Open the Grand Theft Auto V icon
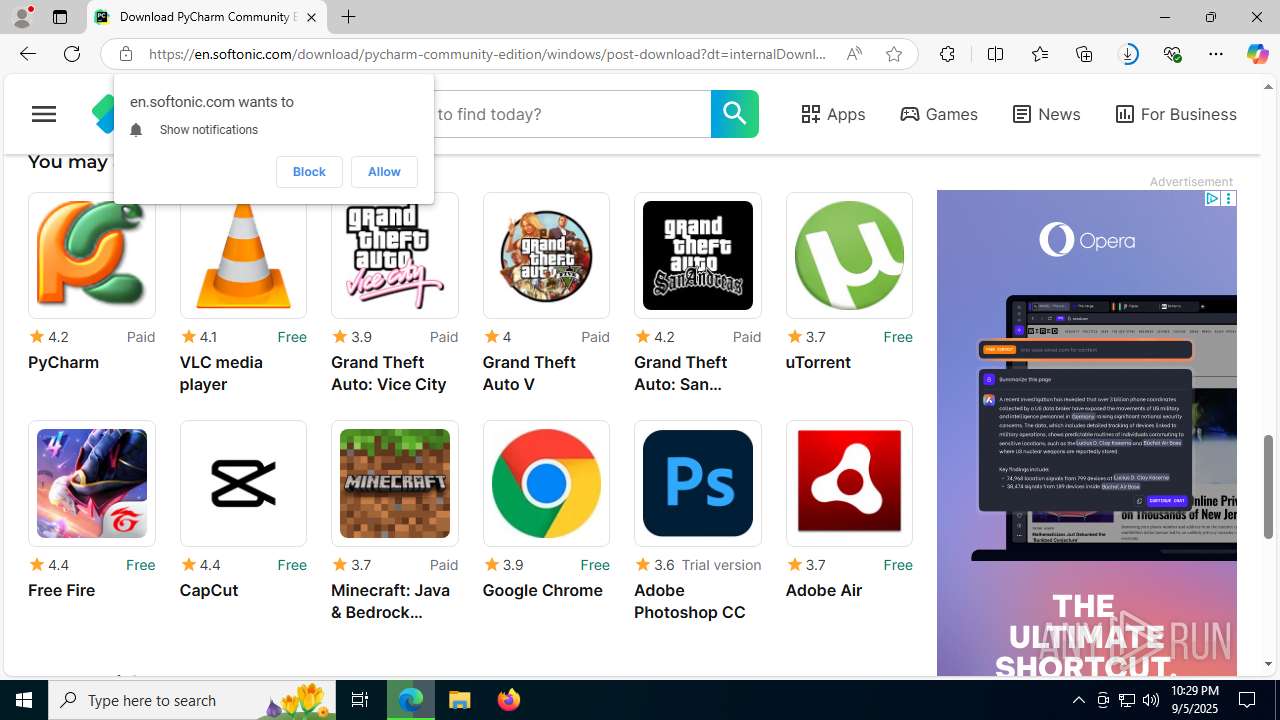Viewport: 1280px width, 720px height. pyautogui.click(x=546, y=255)
